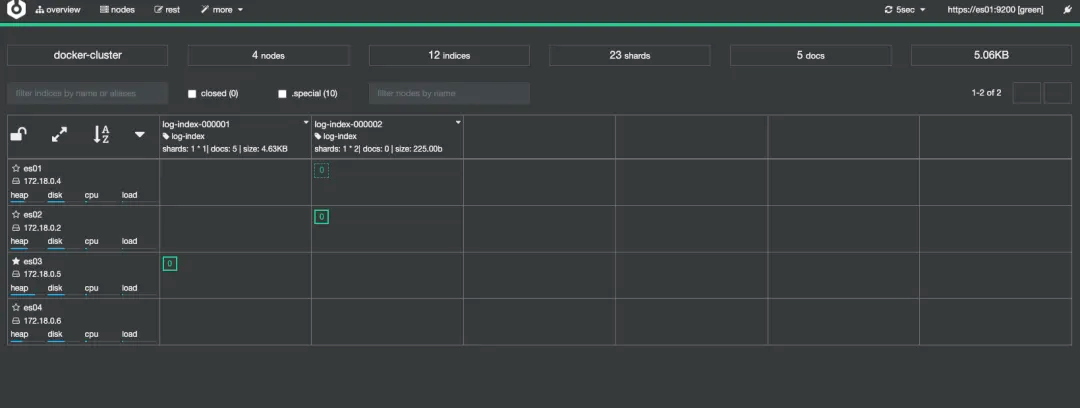The image size is (1080, 408).
Task: Click the next page button at far right
Action: pos(1058,93)
